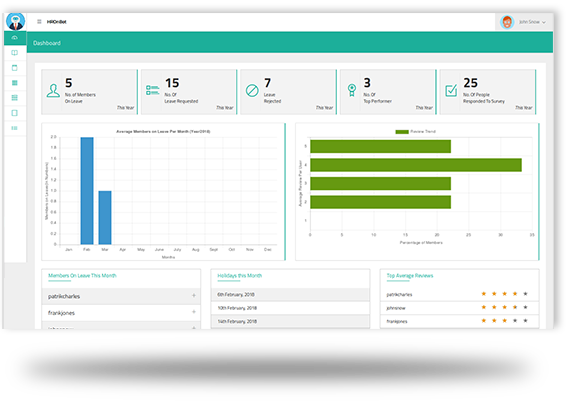Screen dimensions: 570x401
Task: Click the hamburger menu icon beside HROnBot
Action: pos(39,22)
